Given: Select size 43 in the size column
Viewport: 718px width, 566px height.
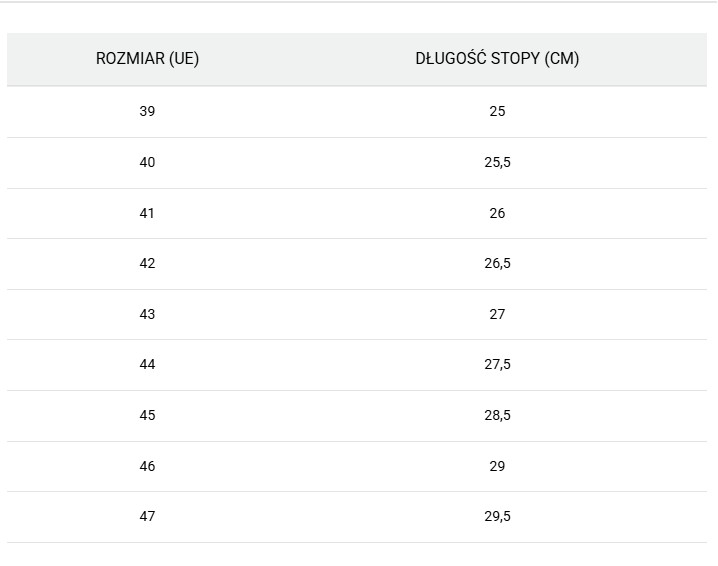Looking at the screenshot, I should 147,314.
